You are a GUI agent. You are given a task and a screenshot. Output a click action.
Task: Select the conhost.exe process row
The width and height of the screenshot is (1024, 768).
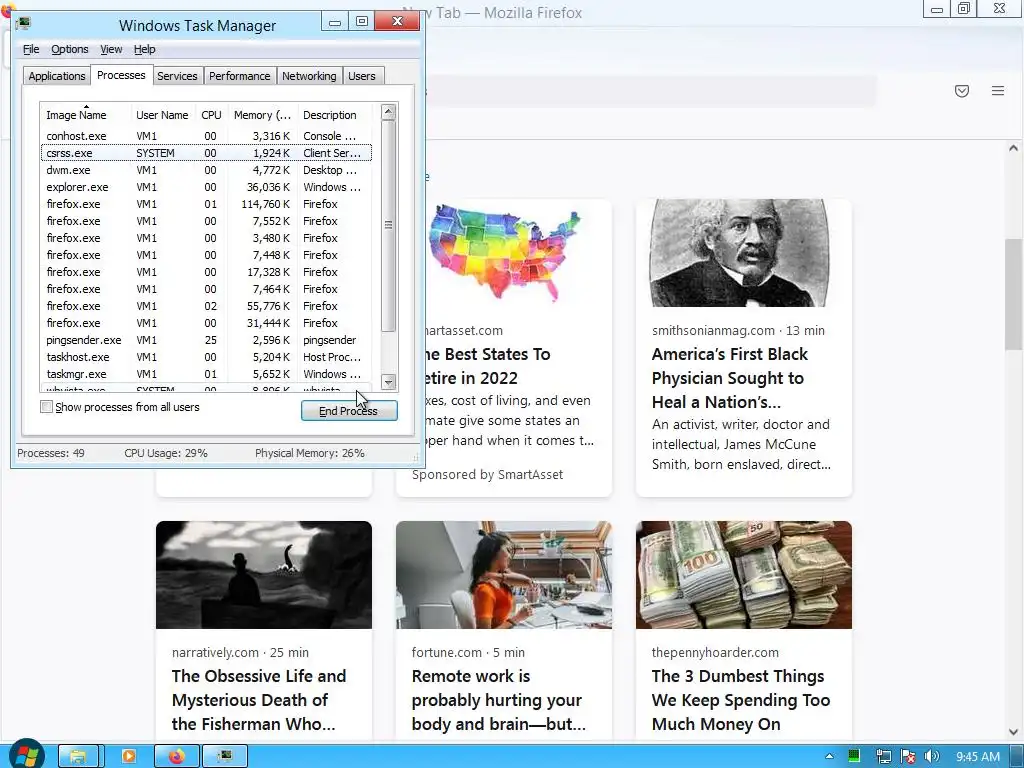coord(206,136)
